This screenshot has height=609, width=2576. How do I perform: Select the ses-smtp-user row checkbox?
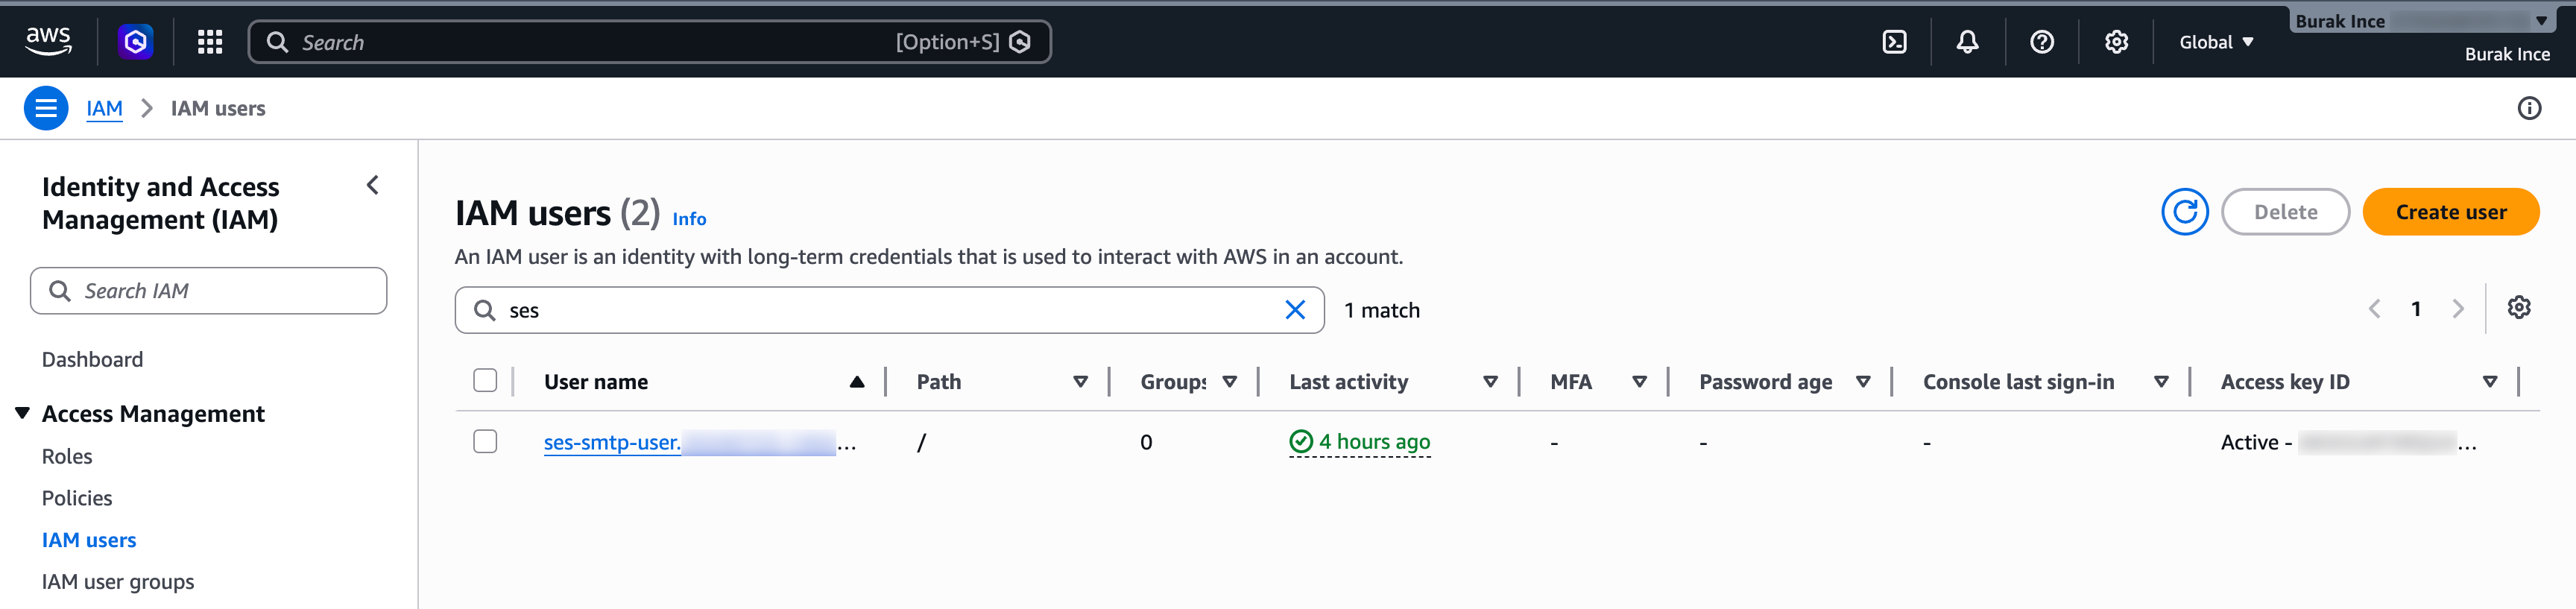point(485,442)
